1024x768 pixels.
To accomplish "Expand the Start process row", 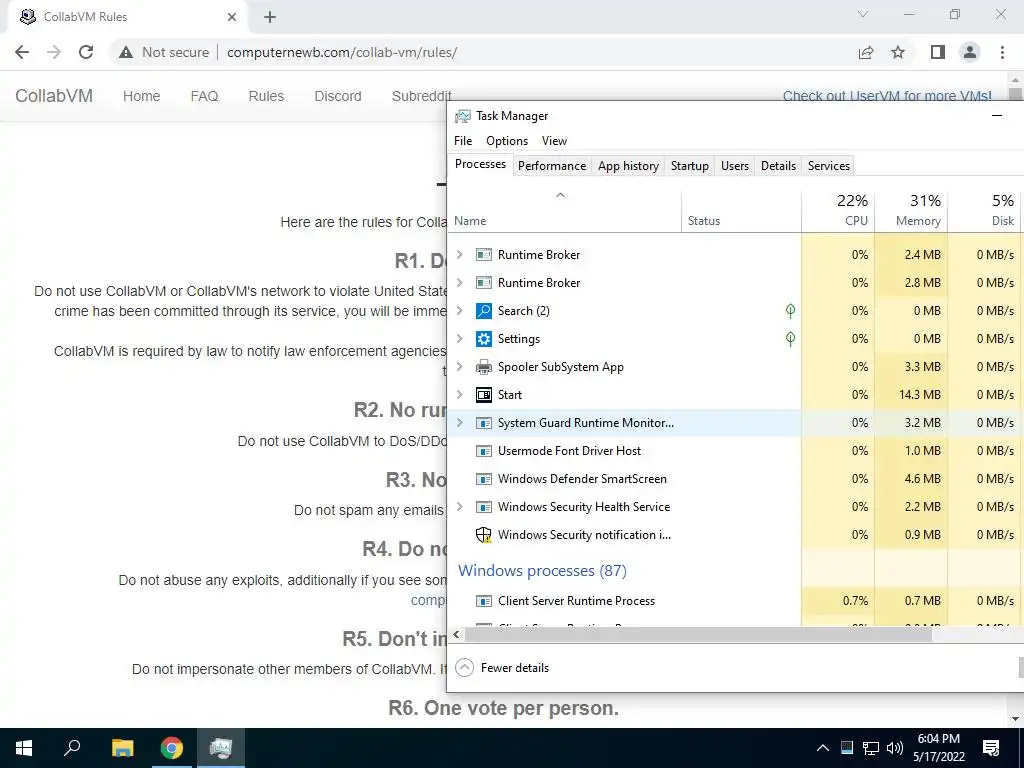I will tap(460, 395).
